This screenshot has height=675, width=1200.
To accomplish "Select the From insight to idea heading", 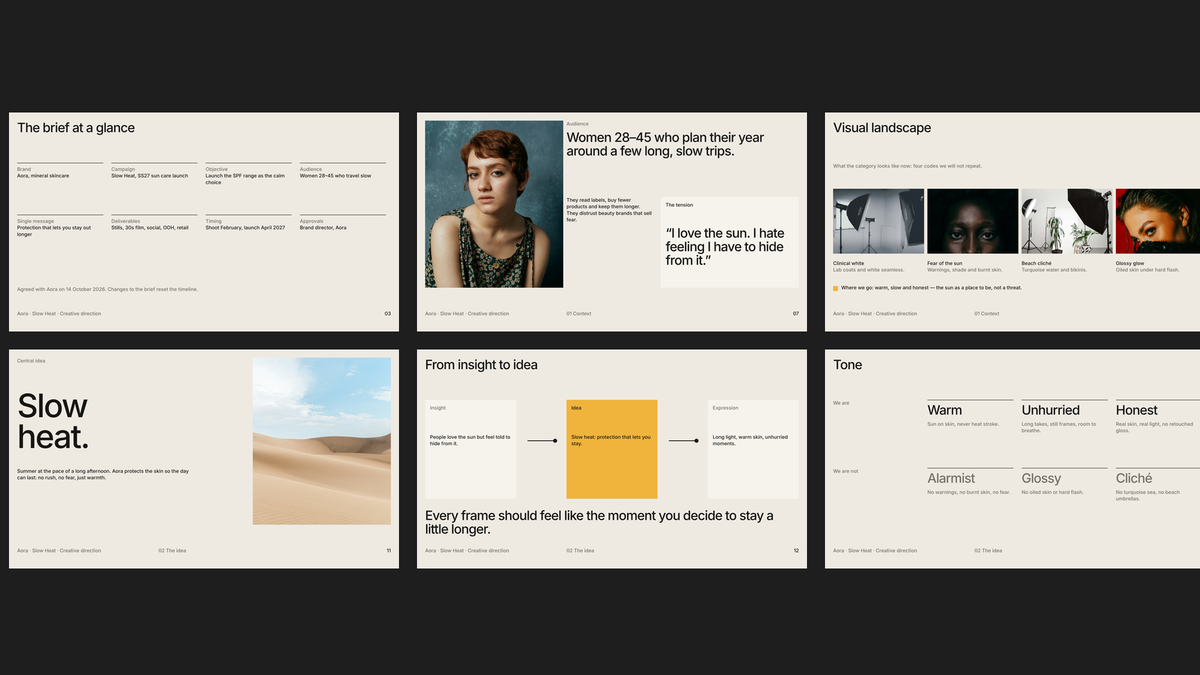I will tap(481, 365).
